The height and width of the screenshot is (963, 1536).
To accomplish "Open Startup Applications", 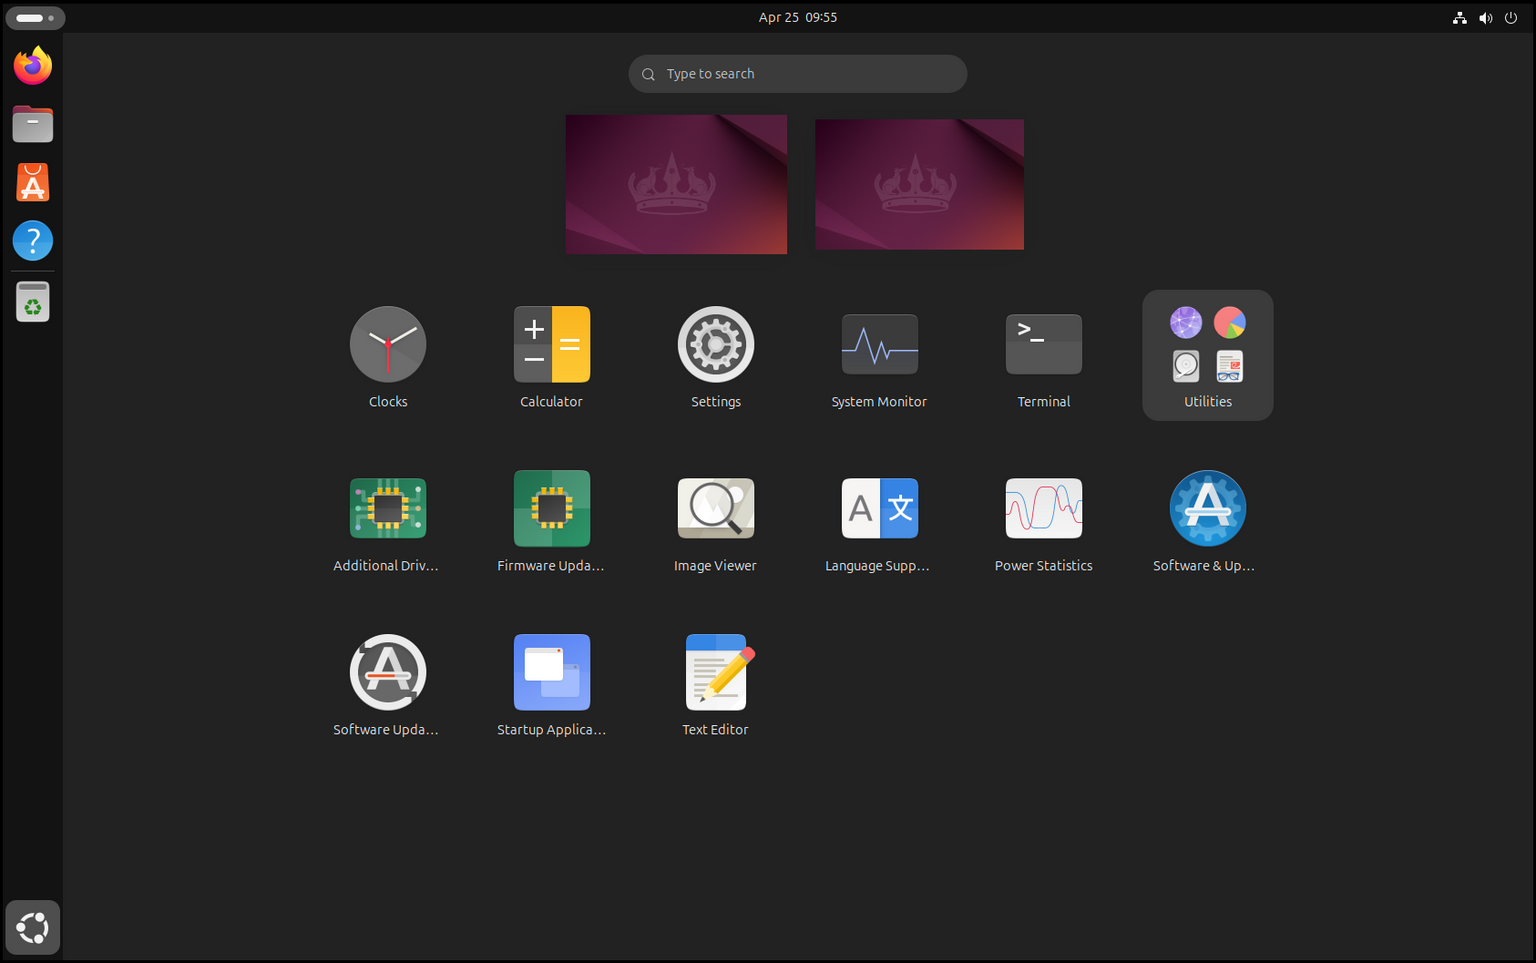I will coord(551,673).
